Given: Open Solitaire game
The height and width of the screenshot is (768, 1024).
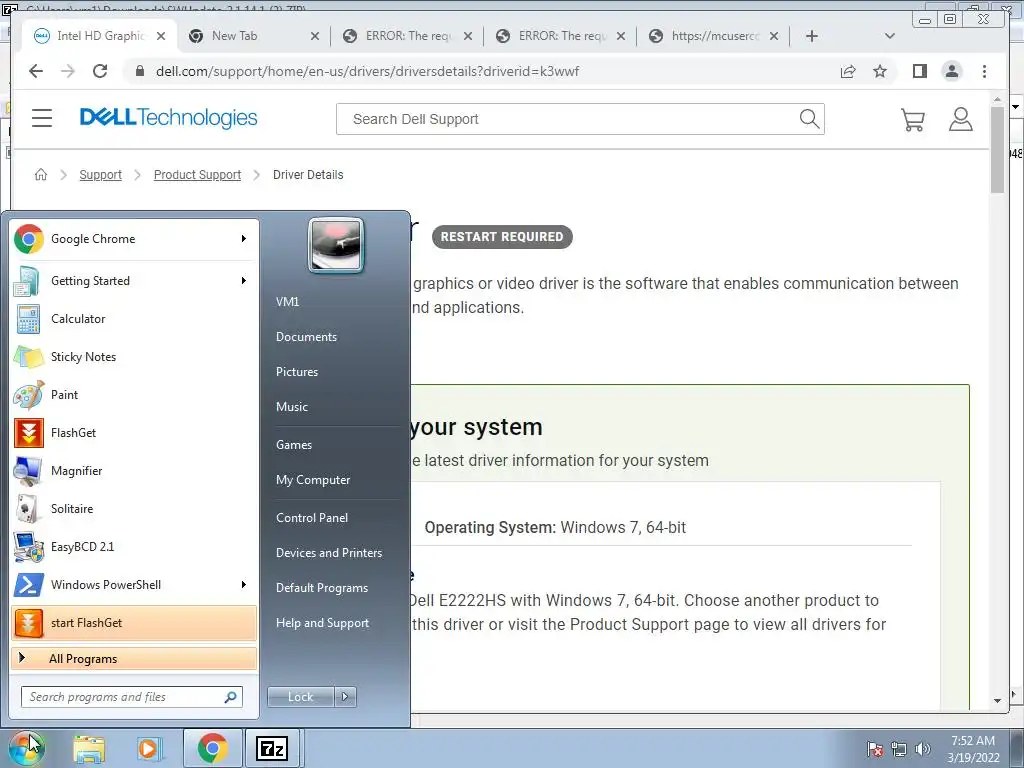Looking at the screenshot, I should pos(134,508).
